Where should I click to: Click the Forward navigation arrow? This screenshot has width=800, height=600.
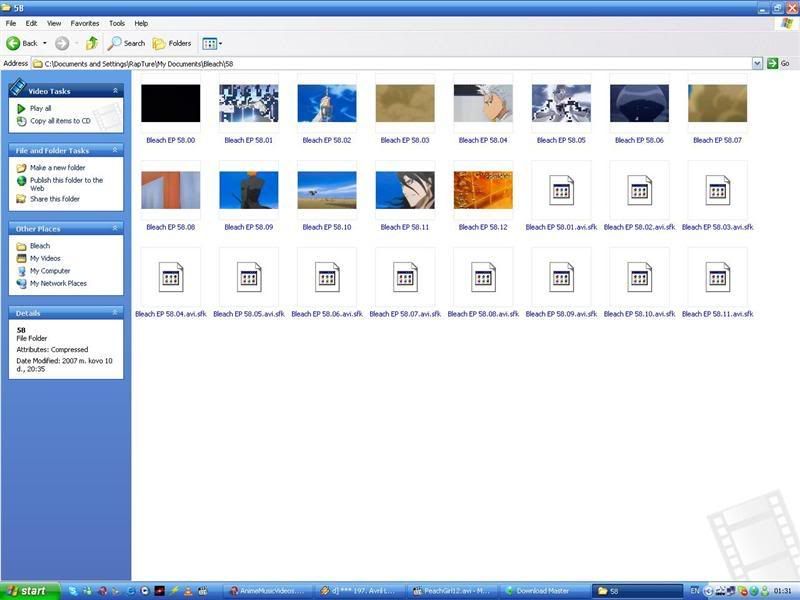point(62,43)
